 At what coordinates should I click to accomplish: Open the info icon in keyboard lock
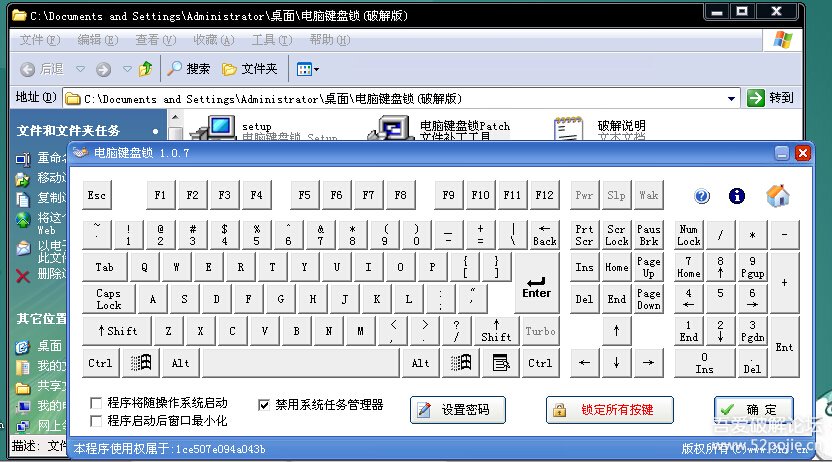(738, 196)
